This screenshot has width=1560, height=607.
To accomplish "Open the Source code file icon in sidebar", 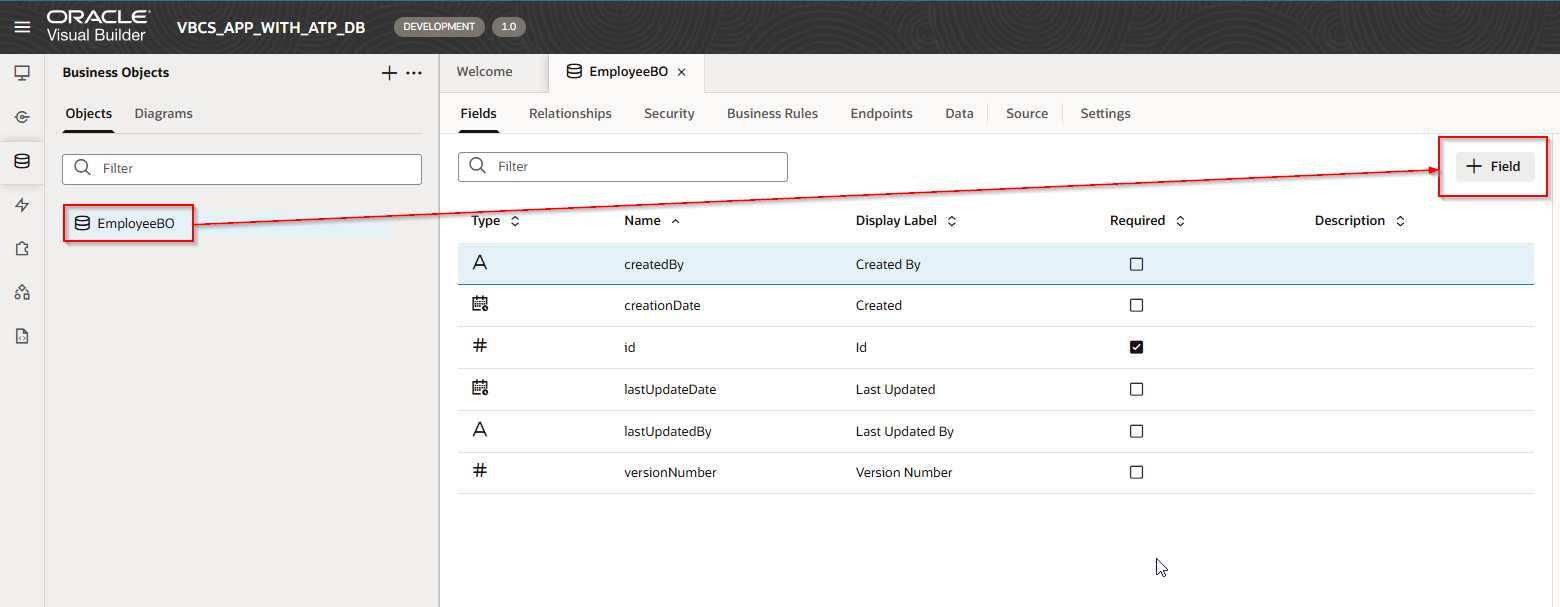I will point(22,336).
